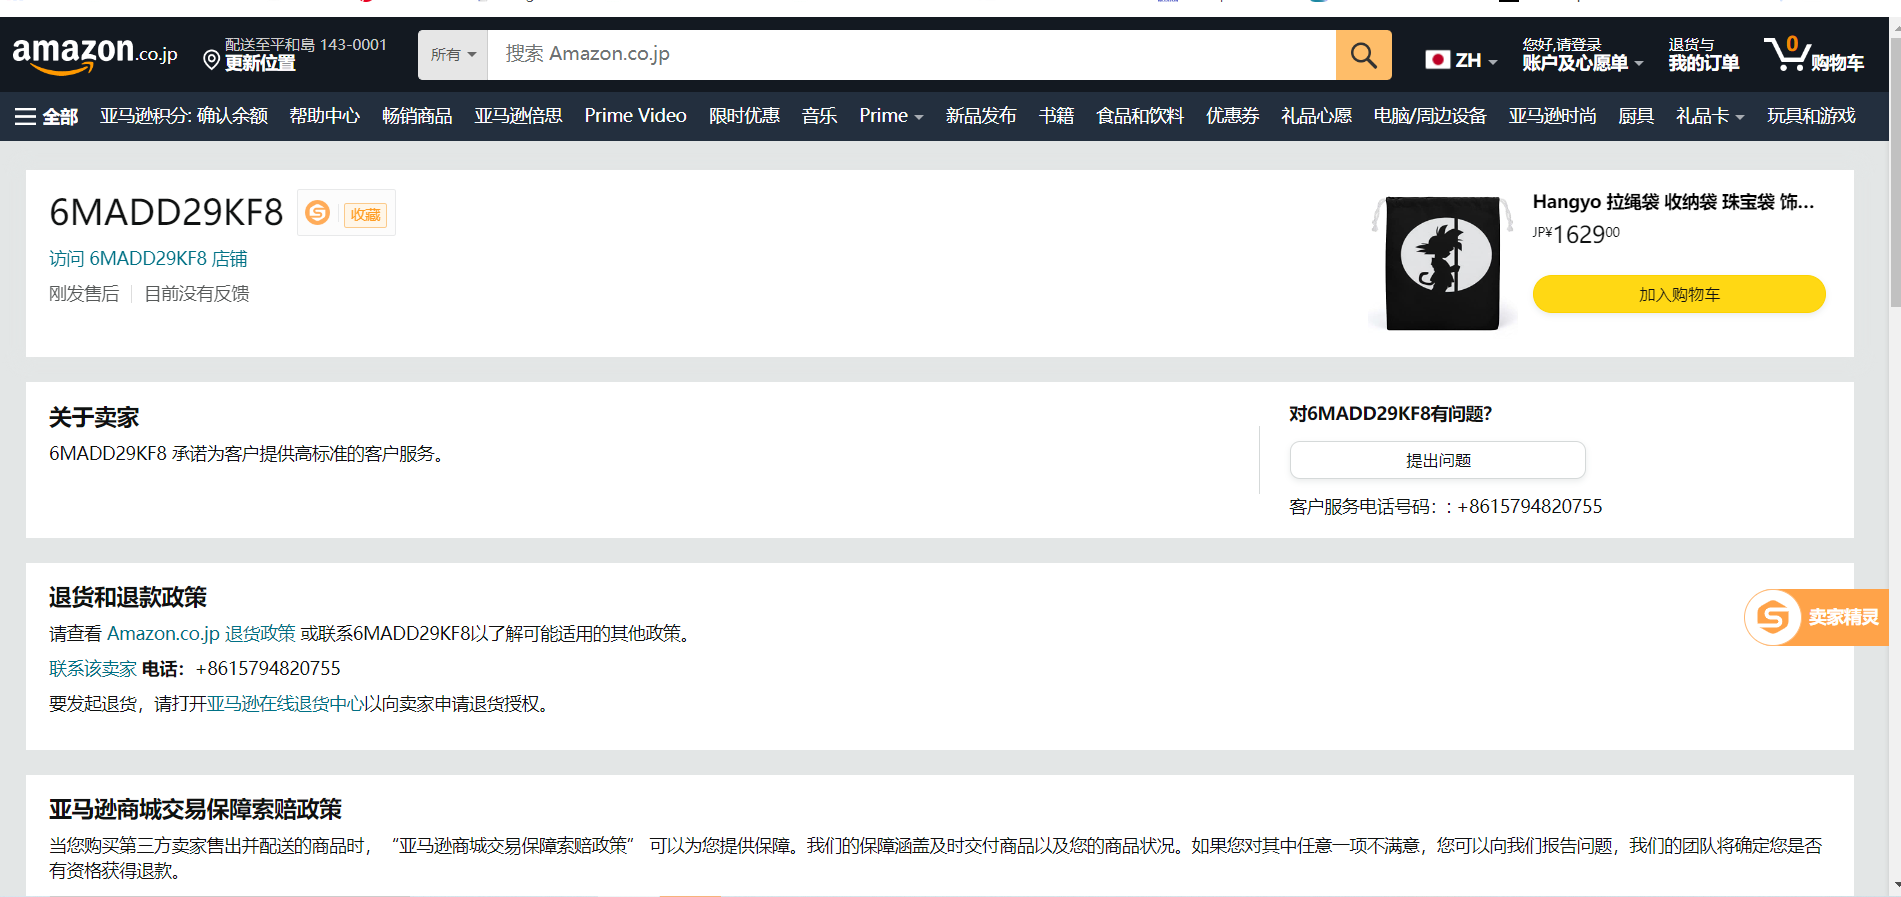
Task: Open 礼品心愿 navigation item
Action: pyautogui.click(x=1316, y=116)
